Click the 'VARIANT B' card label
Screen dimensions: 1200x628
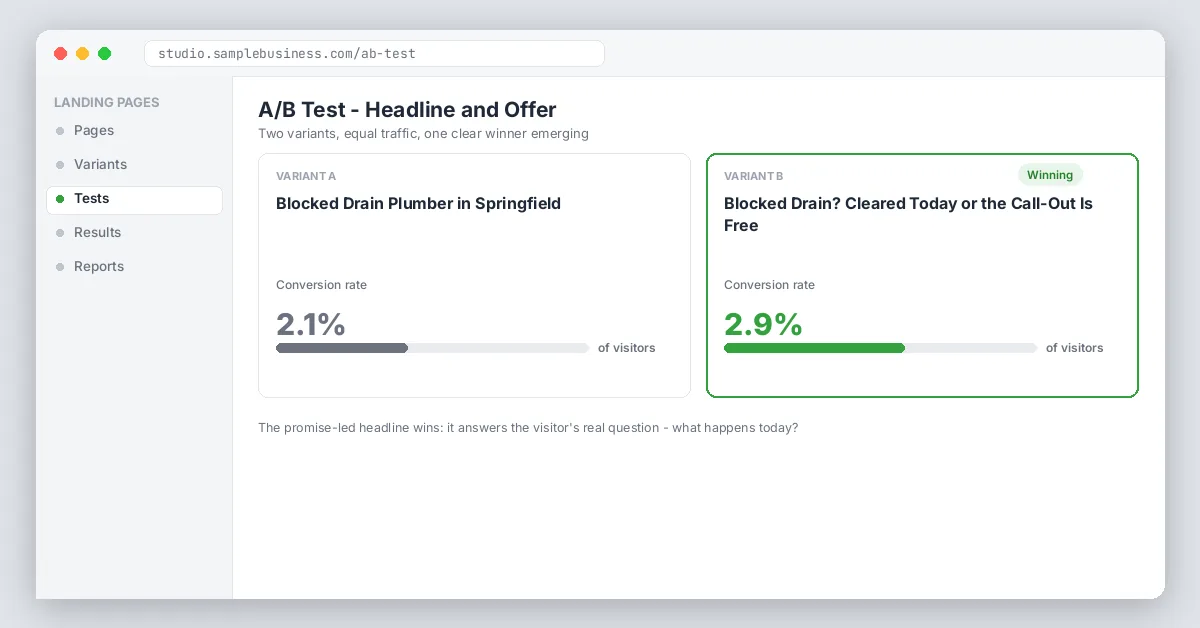pyautogui.click(x=754, y=176)
